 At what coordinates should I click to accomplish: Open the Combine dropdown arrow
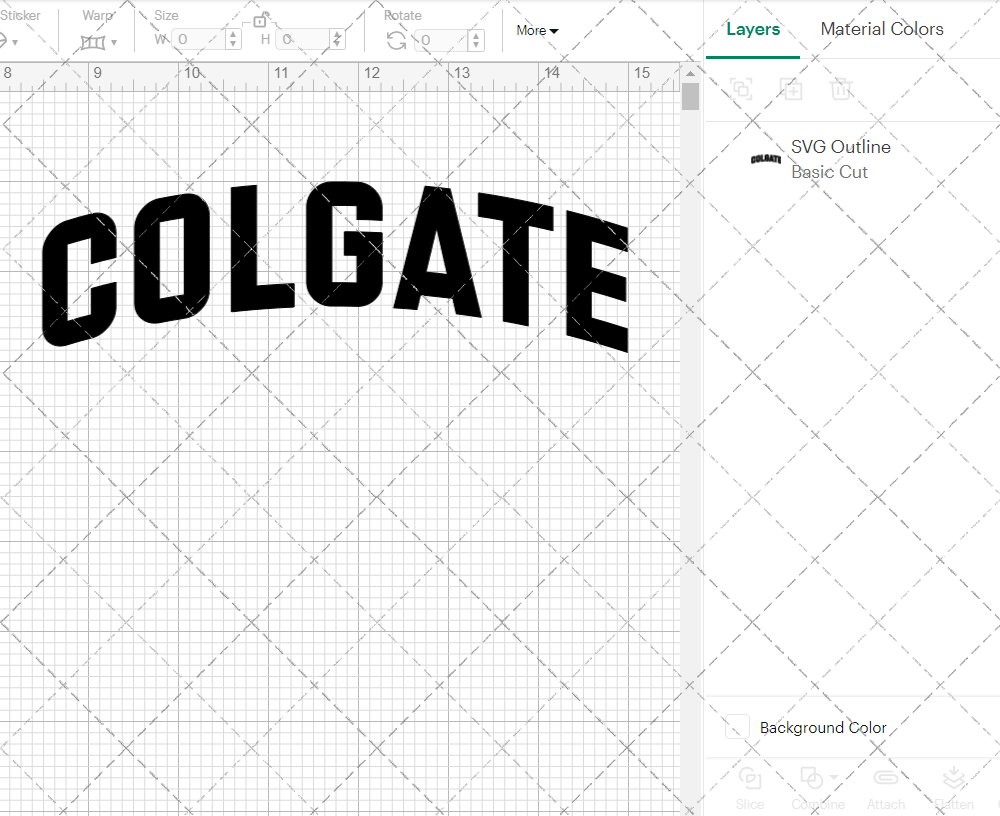click(833, 778)
